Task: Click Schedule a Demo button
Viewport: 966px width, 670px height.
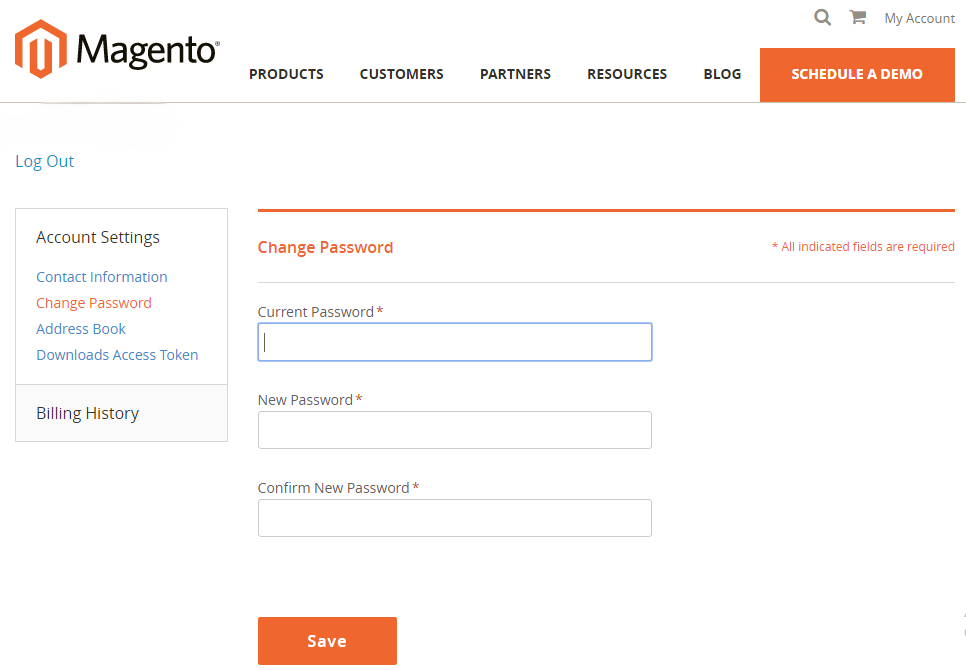Action: pos(857,75)
